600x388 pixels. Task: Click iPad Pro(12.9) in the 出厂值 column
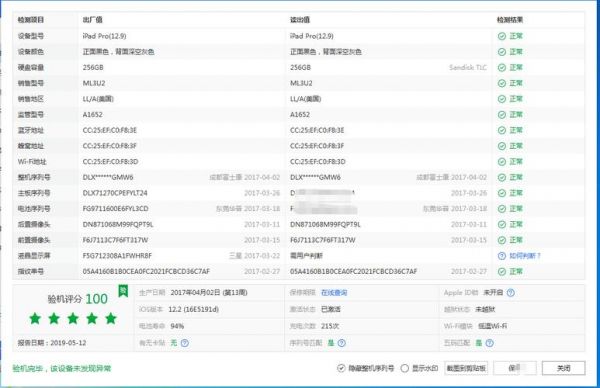[104, 36]
